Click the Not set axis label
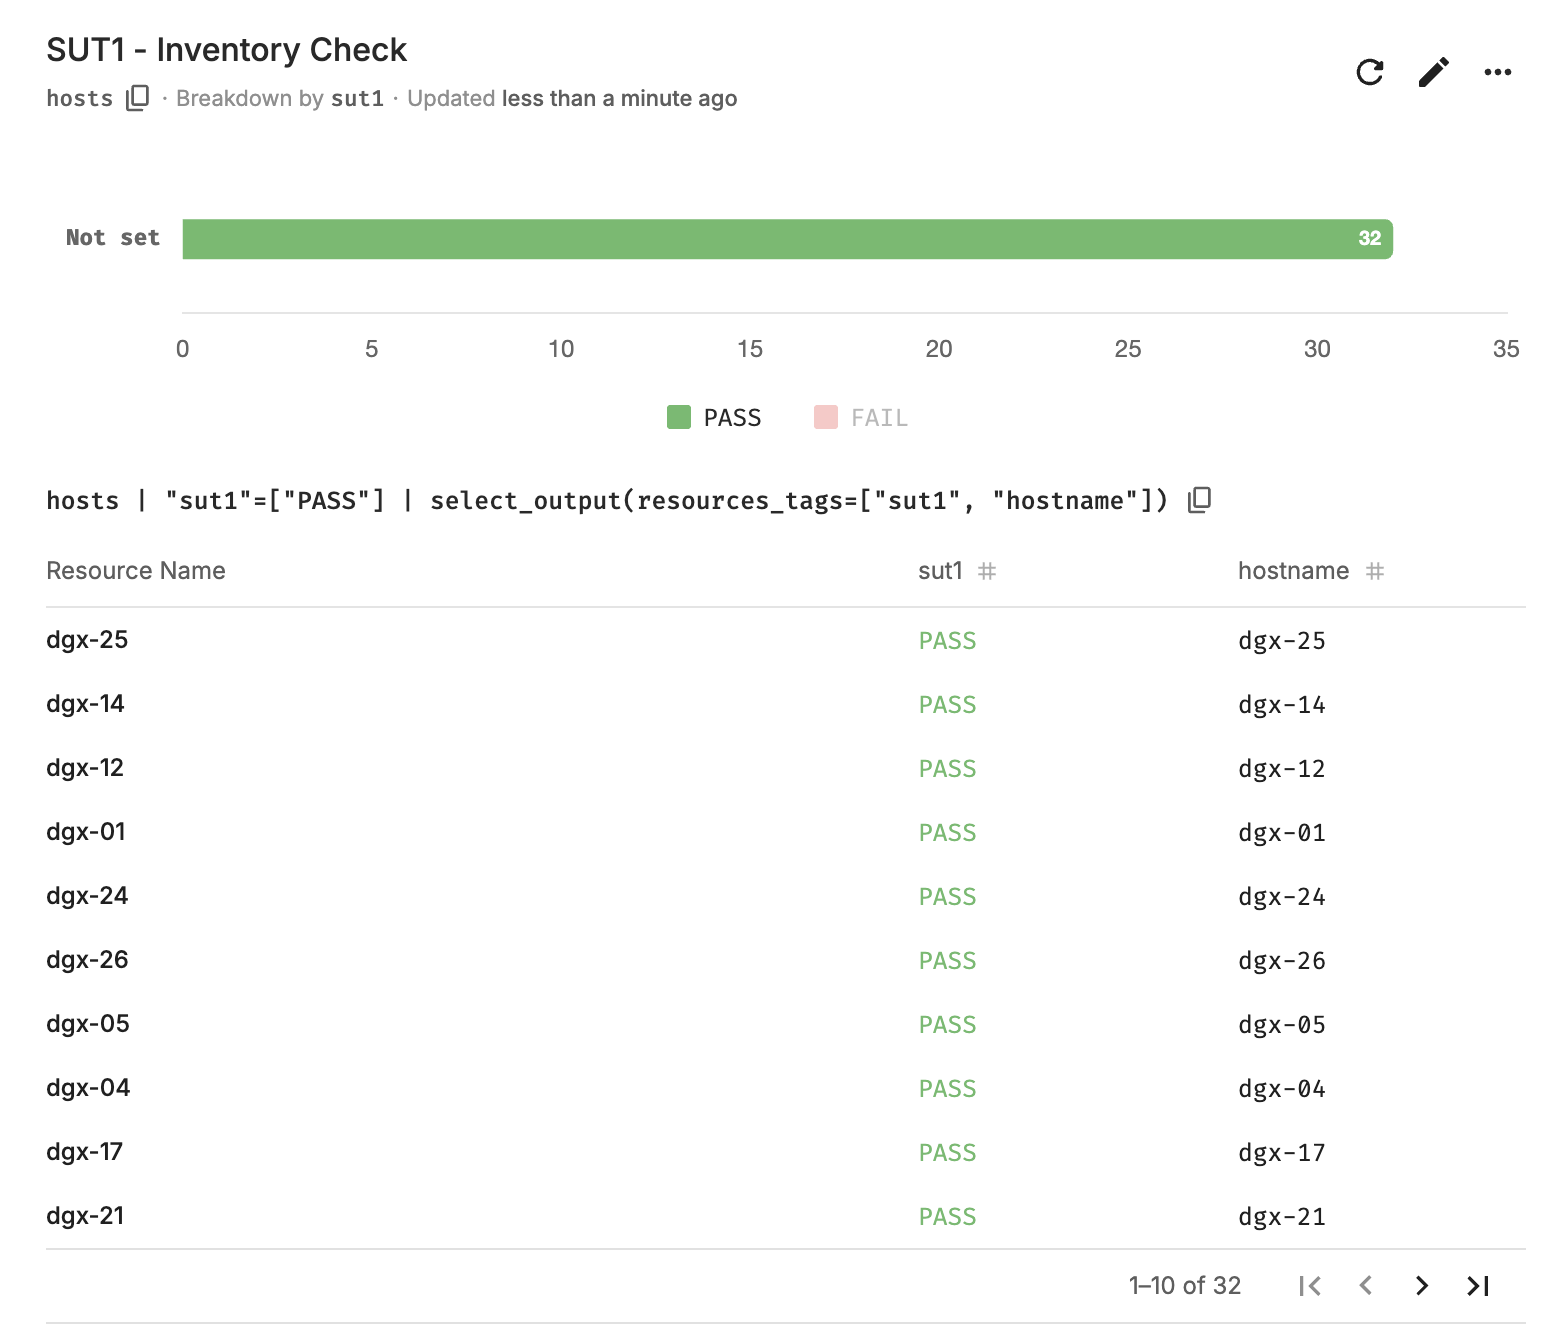 [113, 238]
